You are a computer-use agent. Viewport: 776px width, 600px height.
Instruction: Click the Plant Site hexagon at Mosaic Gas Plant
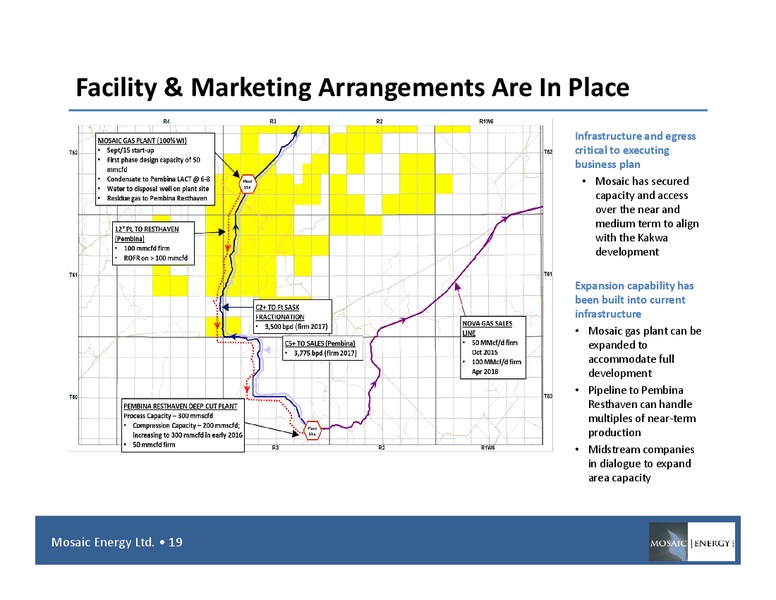247,184
